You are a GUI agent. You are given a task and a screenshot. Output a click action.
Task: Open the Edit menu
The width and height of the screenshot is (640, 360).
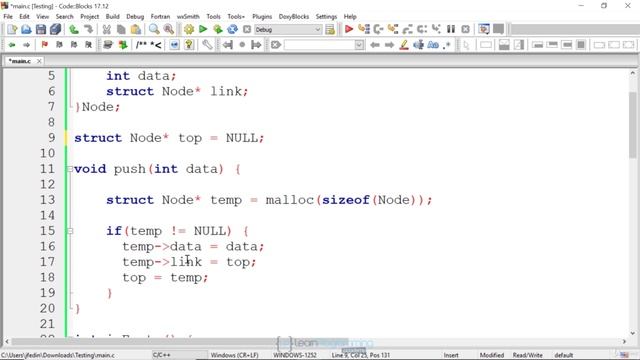tap(24, 16)
